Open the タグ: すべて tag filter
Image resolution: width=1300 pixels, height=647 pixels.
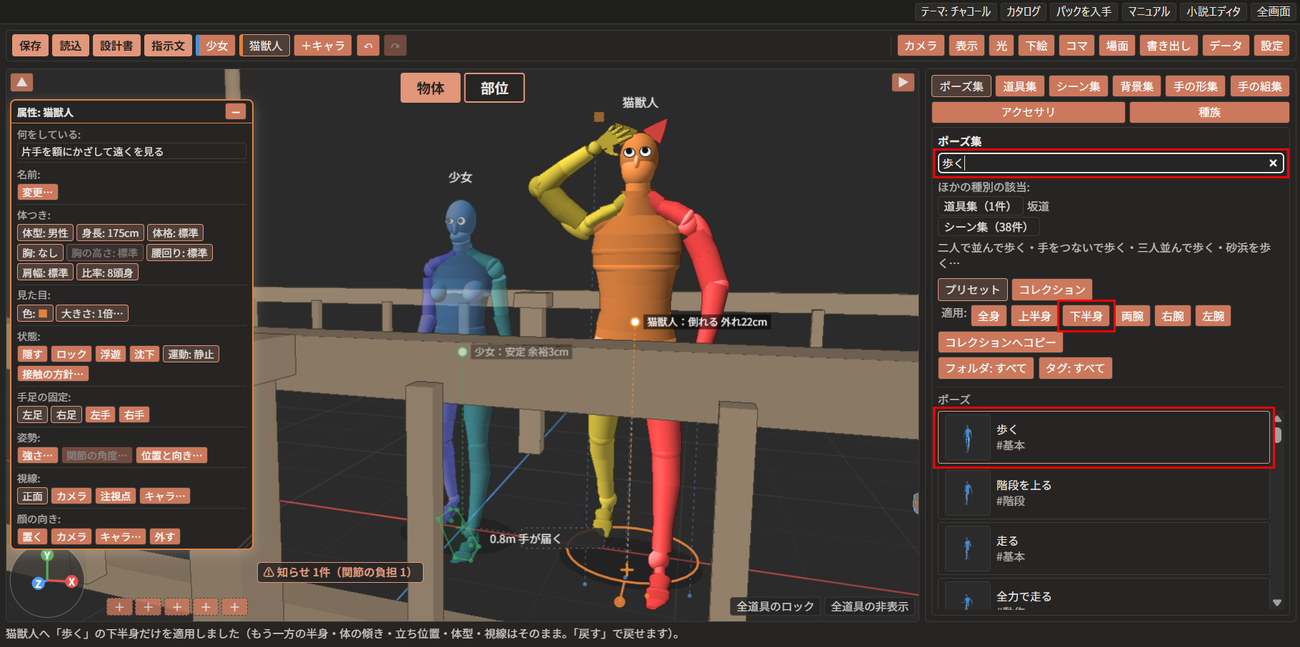[1075, 368]
